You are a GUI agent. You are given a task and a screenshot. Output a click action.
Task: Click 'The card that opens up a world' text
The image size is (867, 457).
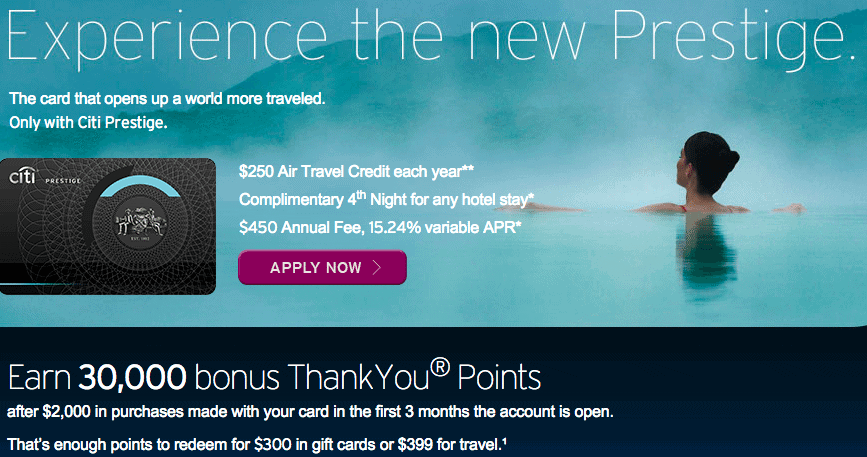point(167,100)
